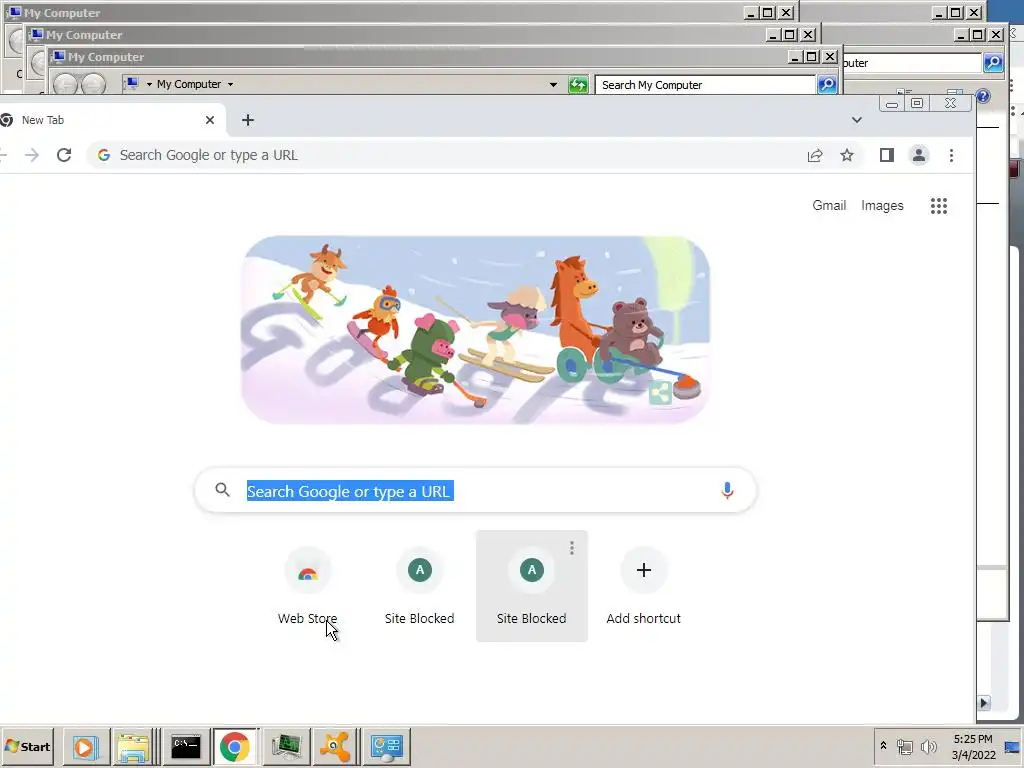Open Command Prompt from taskbar

[185, 746]
